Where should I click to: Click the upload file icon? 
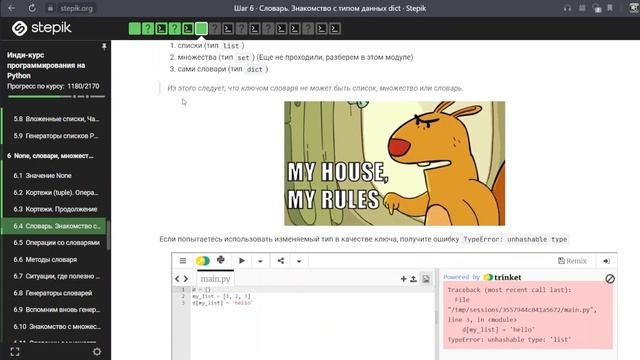[x=413, y=279]
